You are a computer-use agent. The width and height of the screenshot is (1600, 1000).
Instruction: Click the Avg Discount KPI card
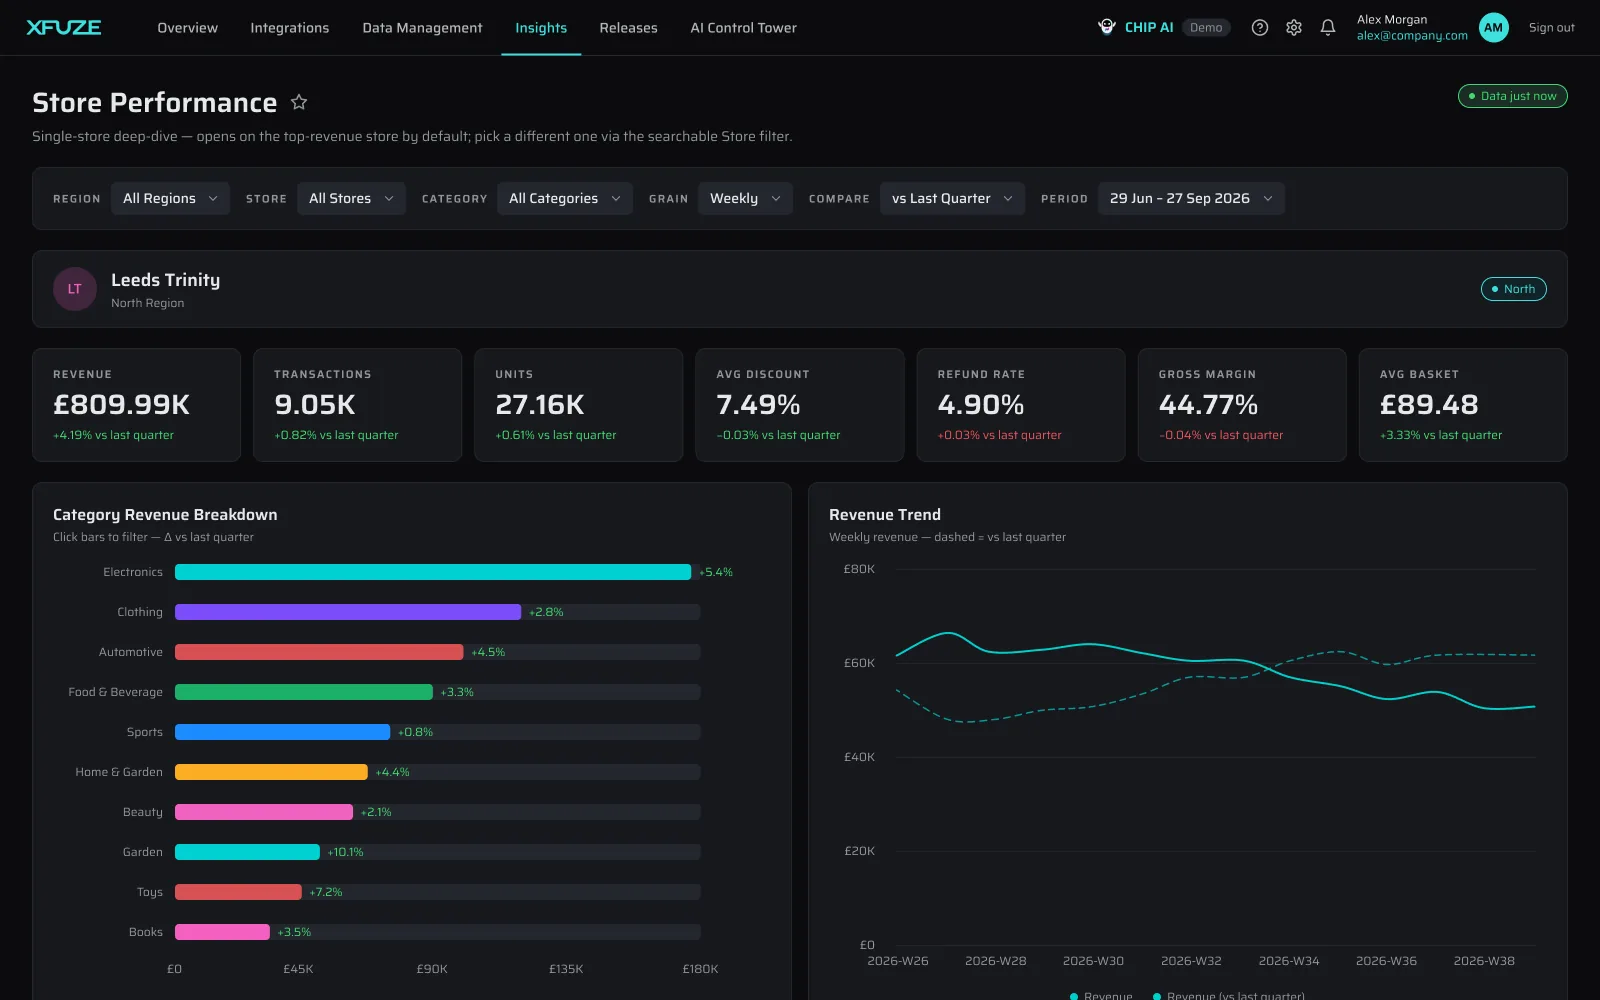(799, 405)
